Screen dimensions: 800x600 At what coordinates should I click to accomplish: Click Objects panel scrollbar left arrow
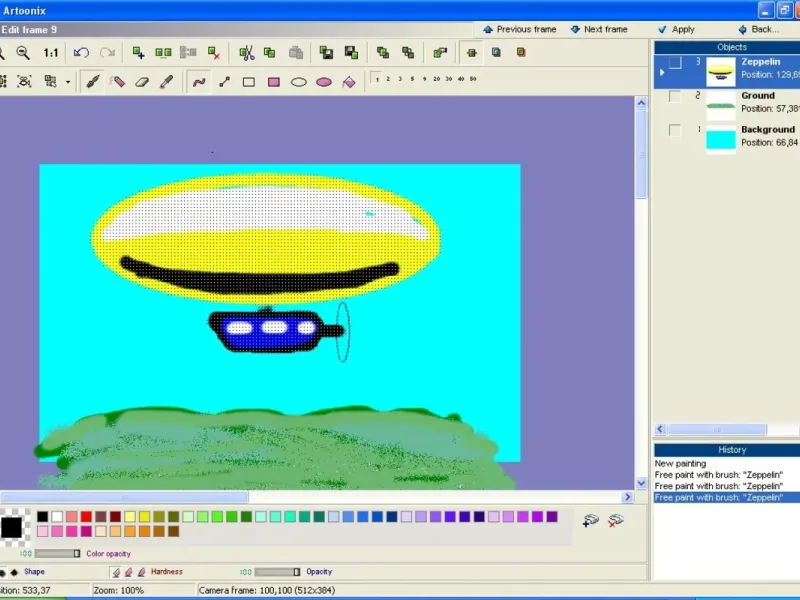[660, 430]
